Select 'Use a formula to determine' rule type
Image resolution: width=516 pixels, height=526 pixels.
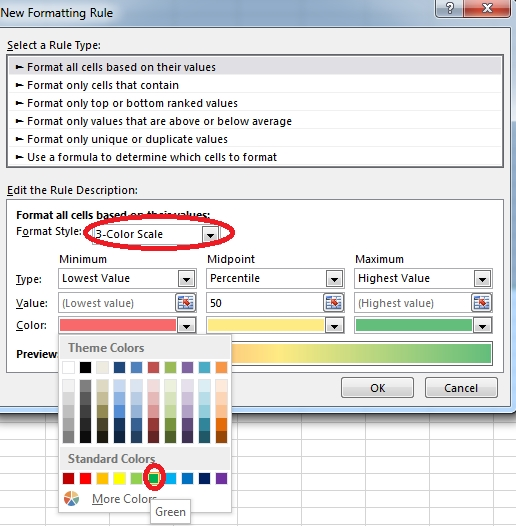(152, 157)
